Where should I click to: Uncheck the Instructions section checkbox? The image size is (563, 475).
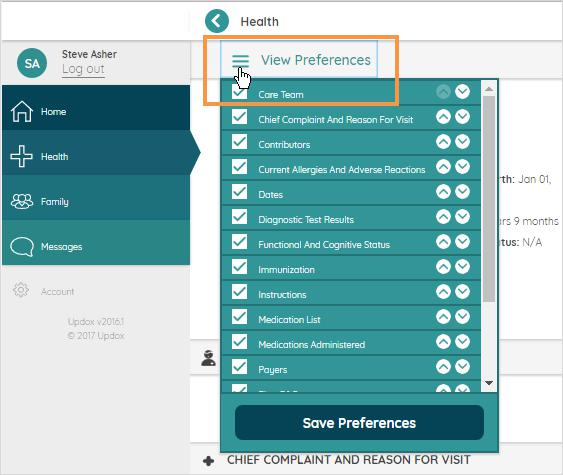tap(239, 292)
